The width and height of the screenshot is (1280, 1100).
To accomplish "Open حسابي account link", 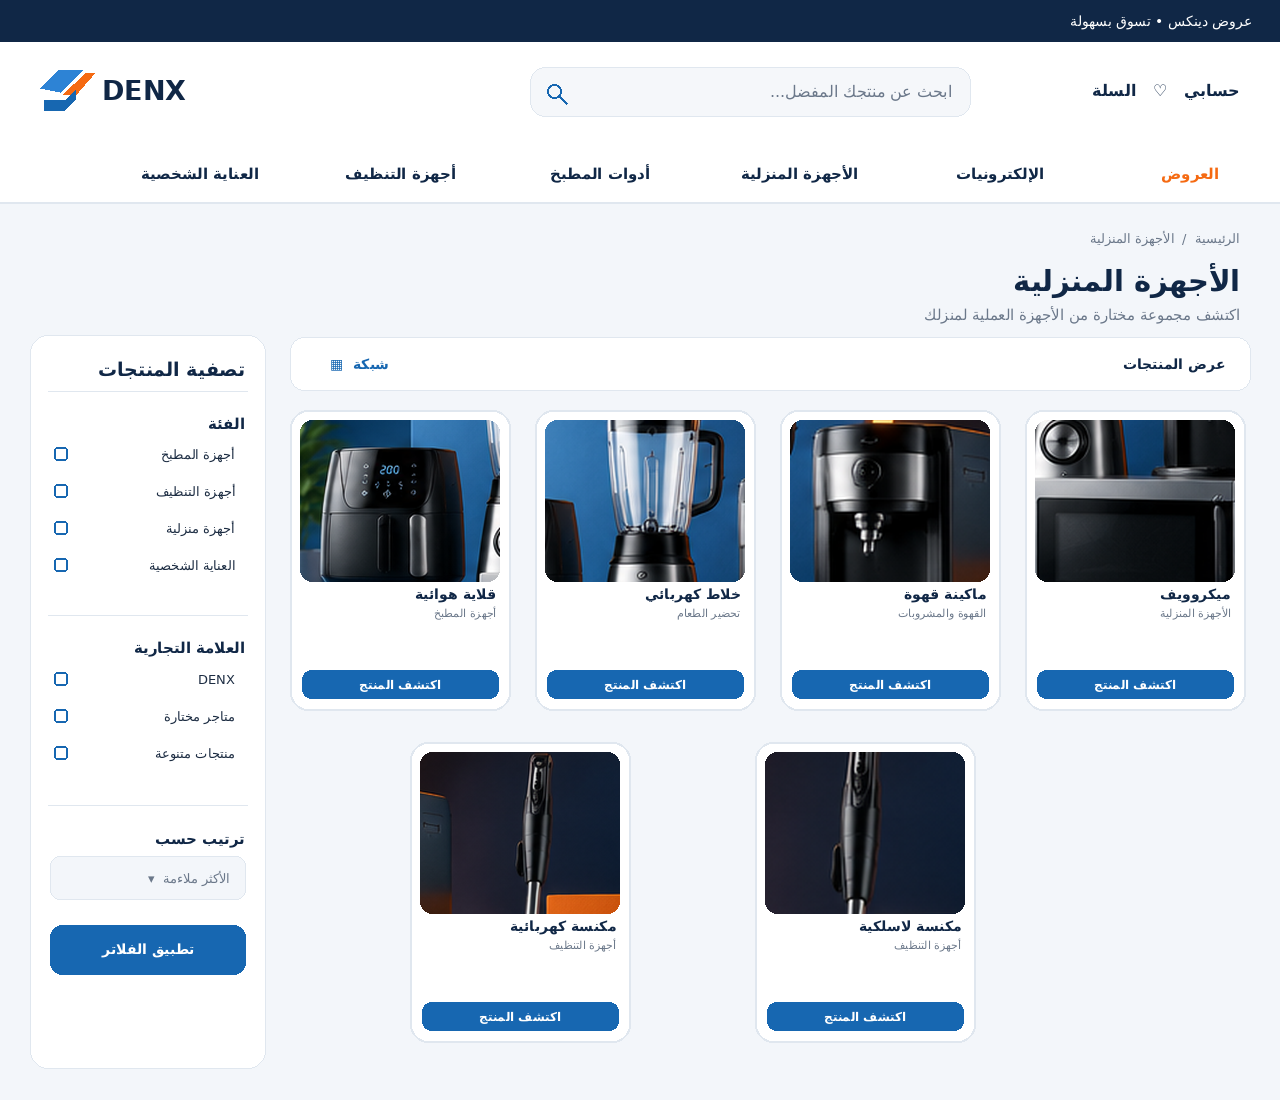I will (x=1211, y=91).
